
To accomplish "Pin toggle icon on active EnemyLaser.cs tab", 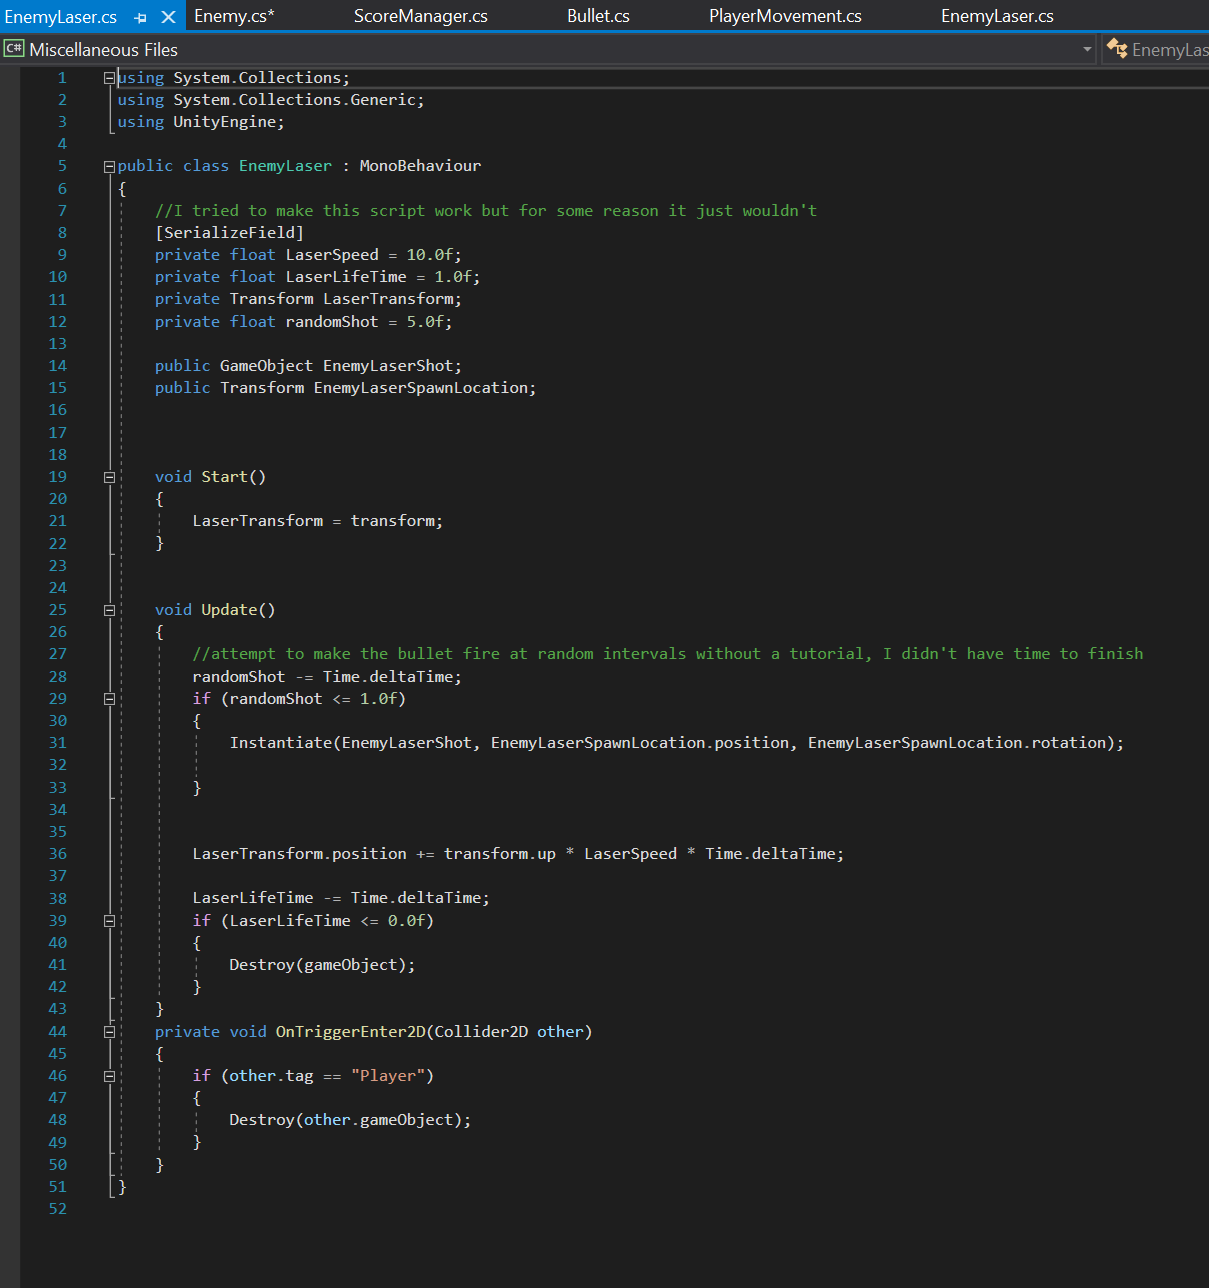I will (140, 17).
